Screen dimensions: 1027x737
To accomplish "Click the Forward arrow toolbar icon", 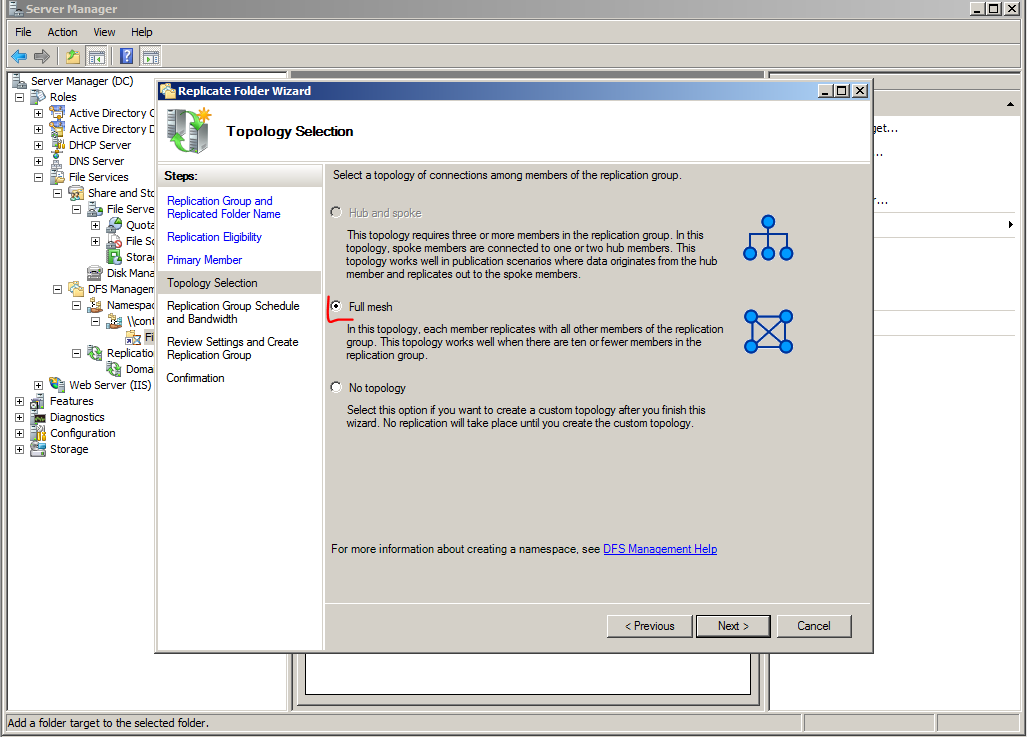I will coord(42,56).
